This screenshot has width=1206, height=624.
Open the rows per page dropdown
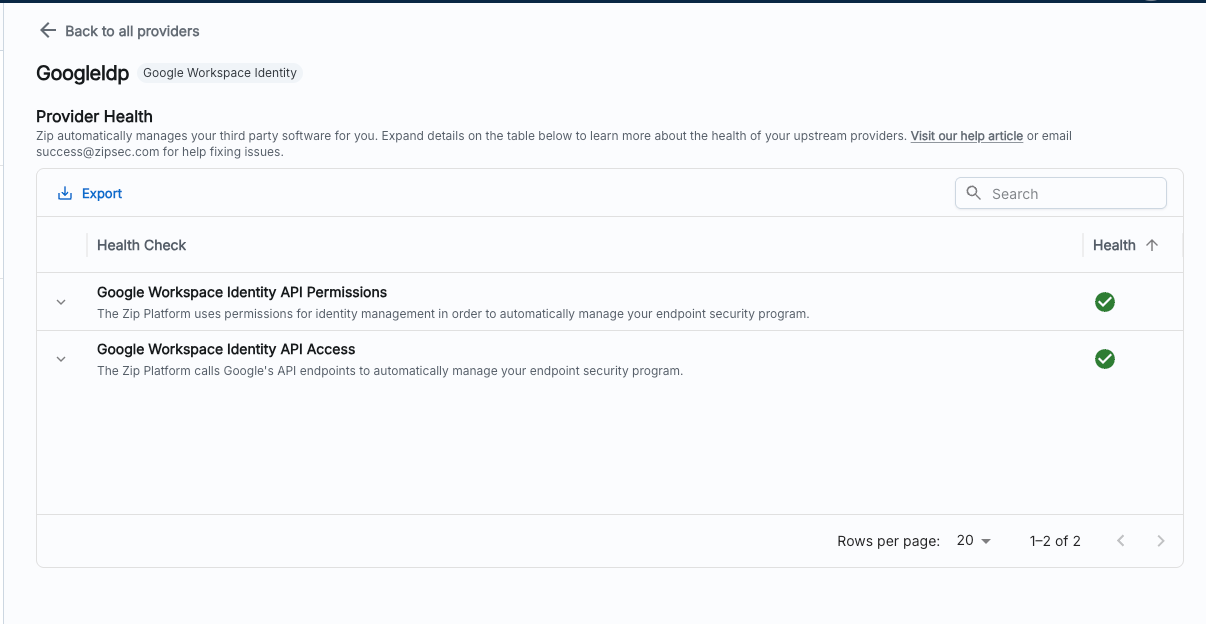[x=973, y=541]
